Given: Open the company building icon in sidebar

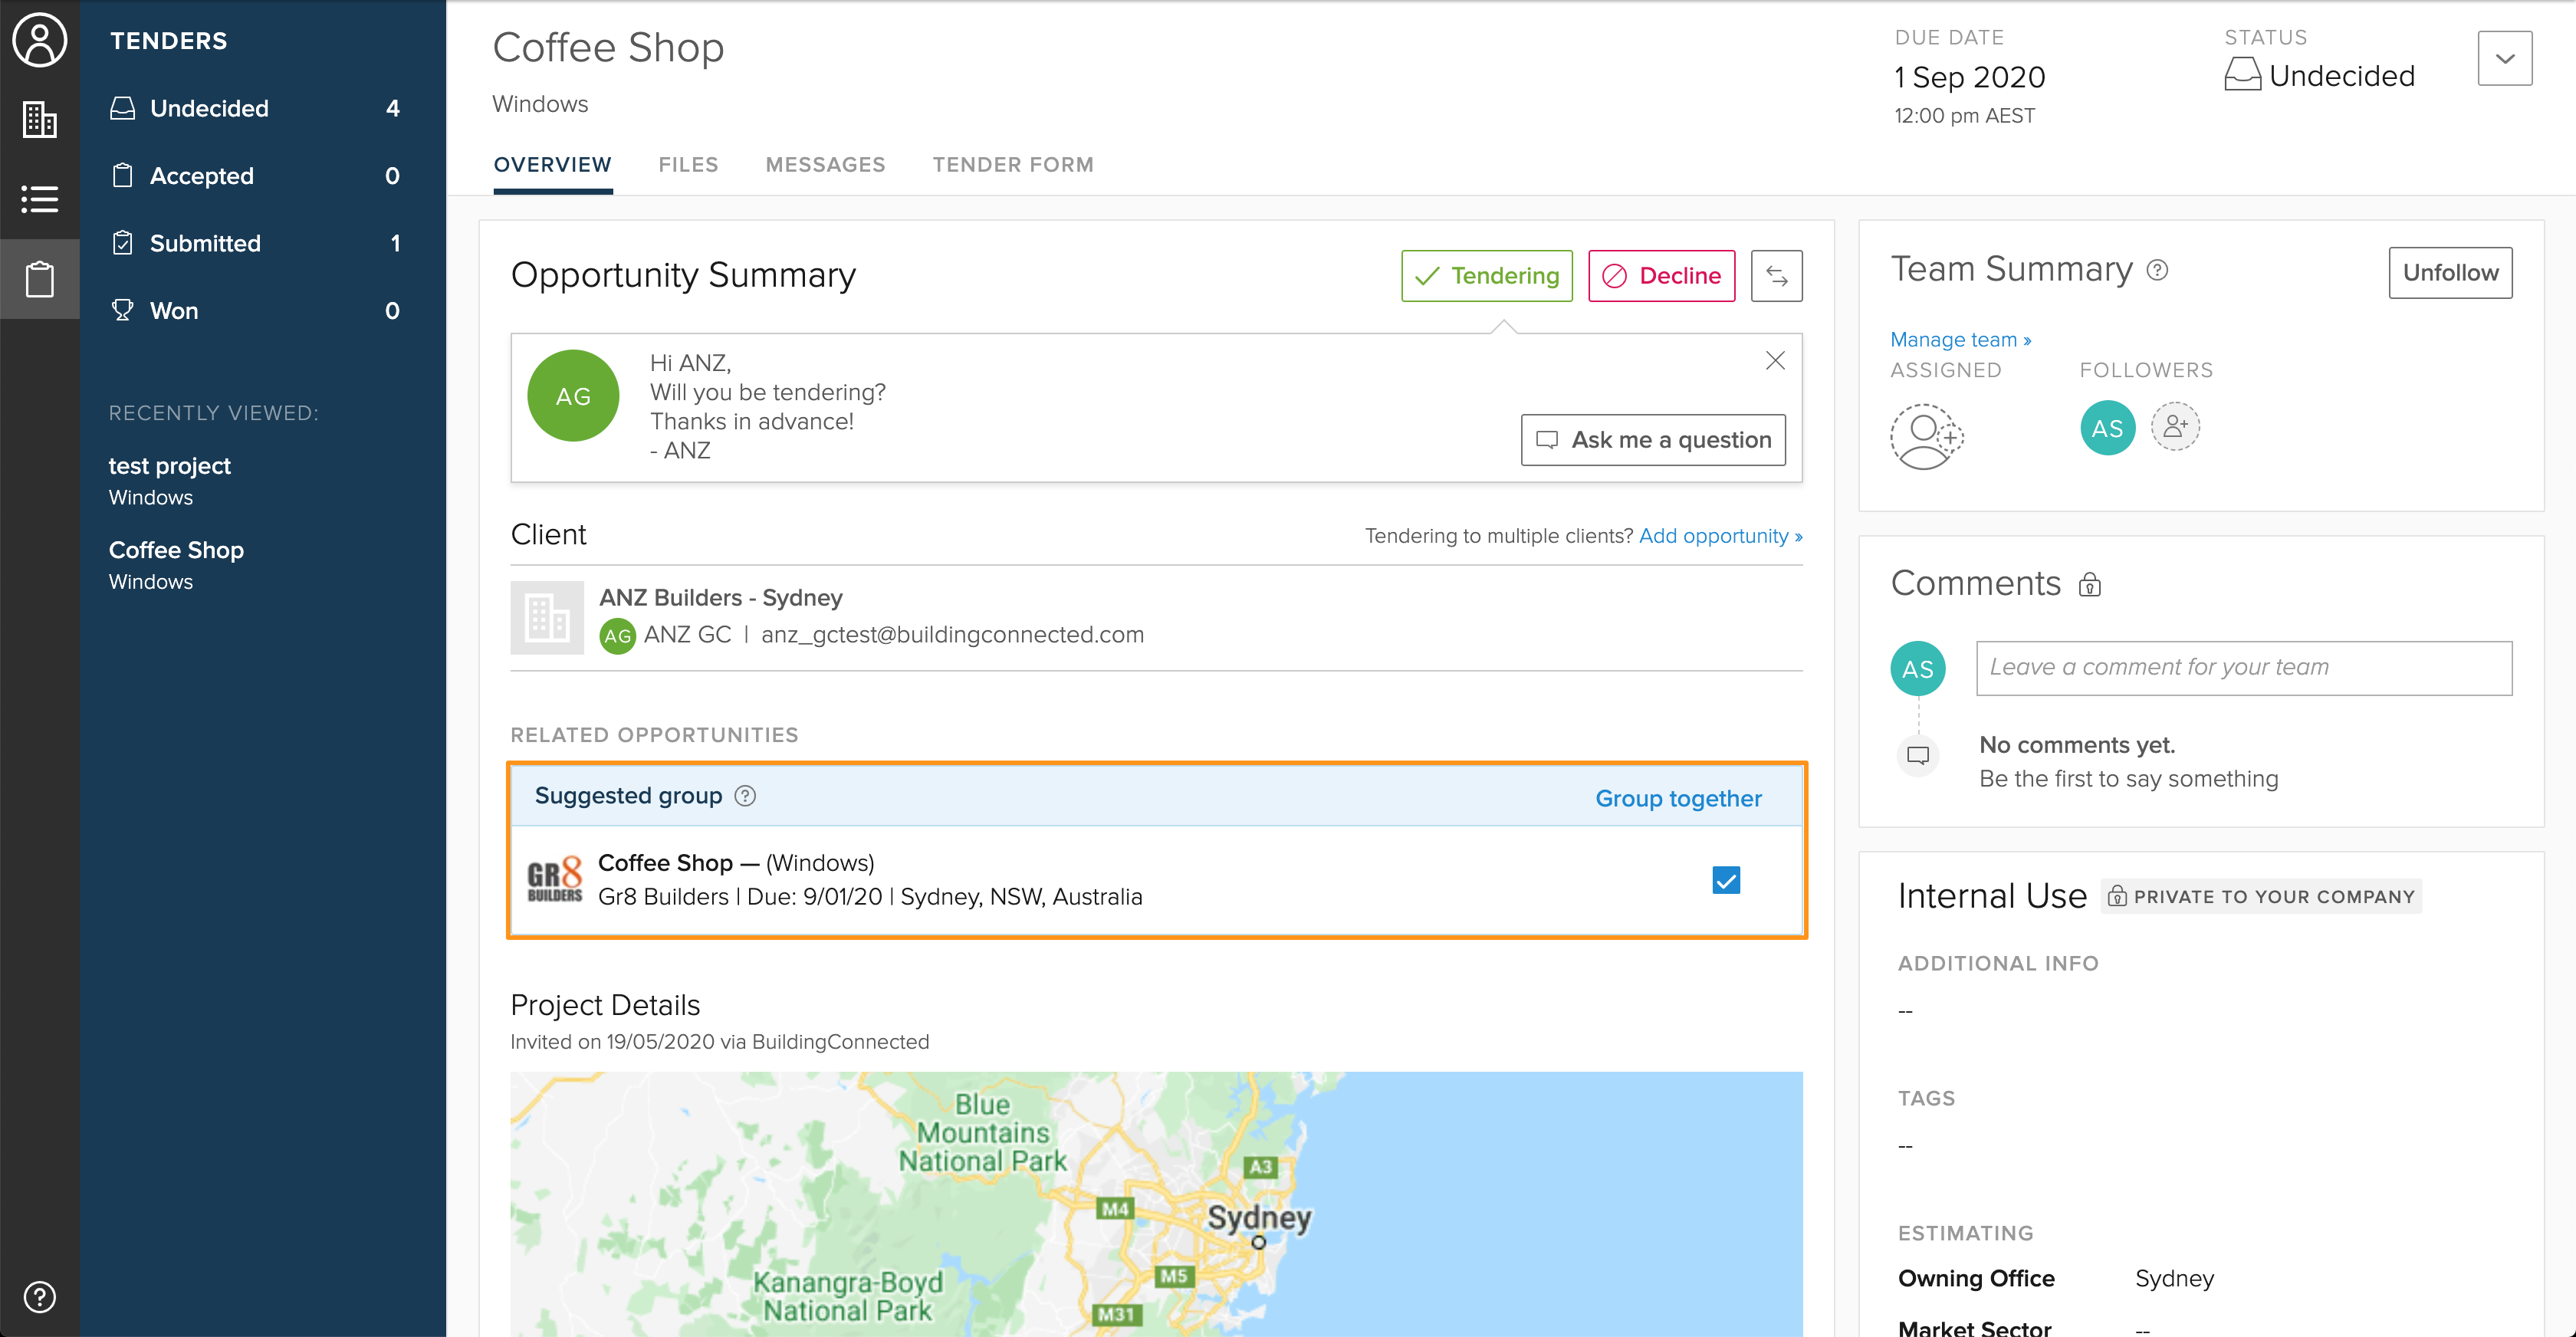Looking at the screenshot, I should coord(39,120).
